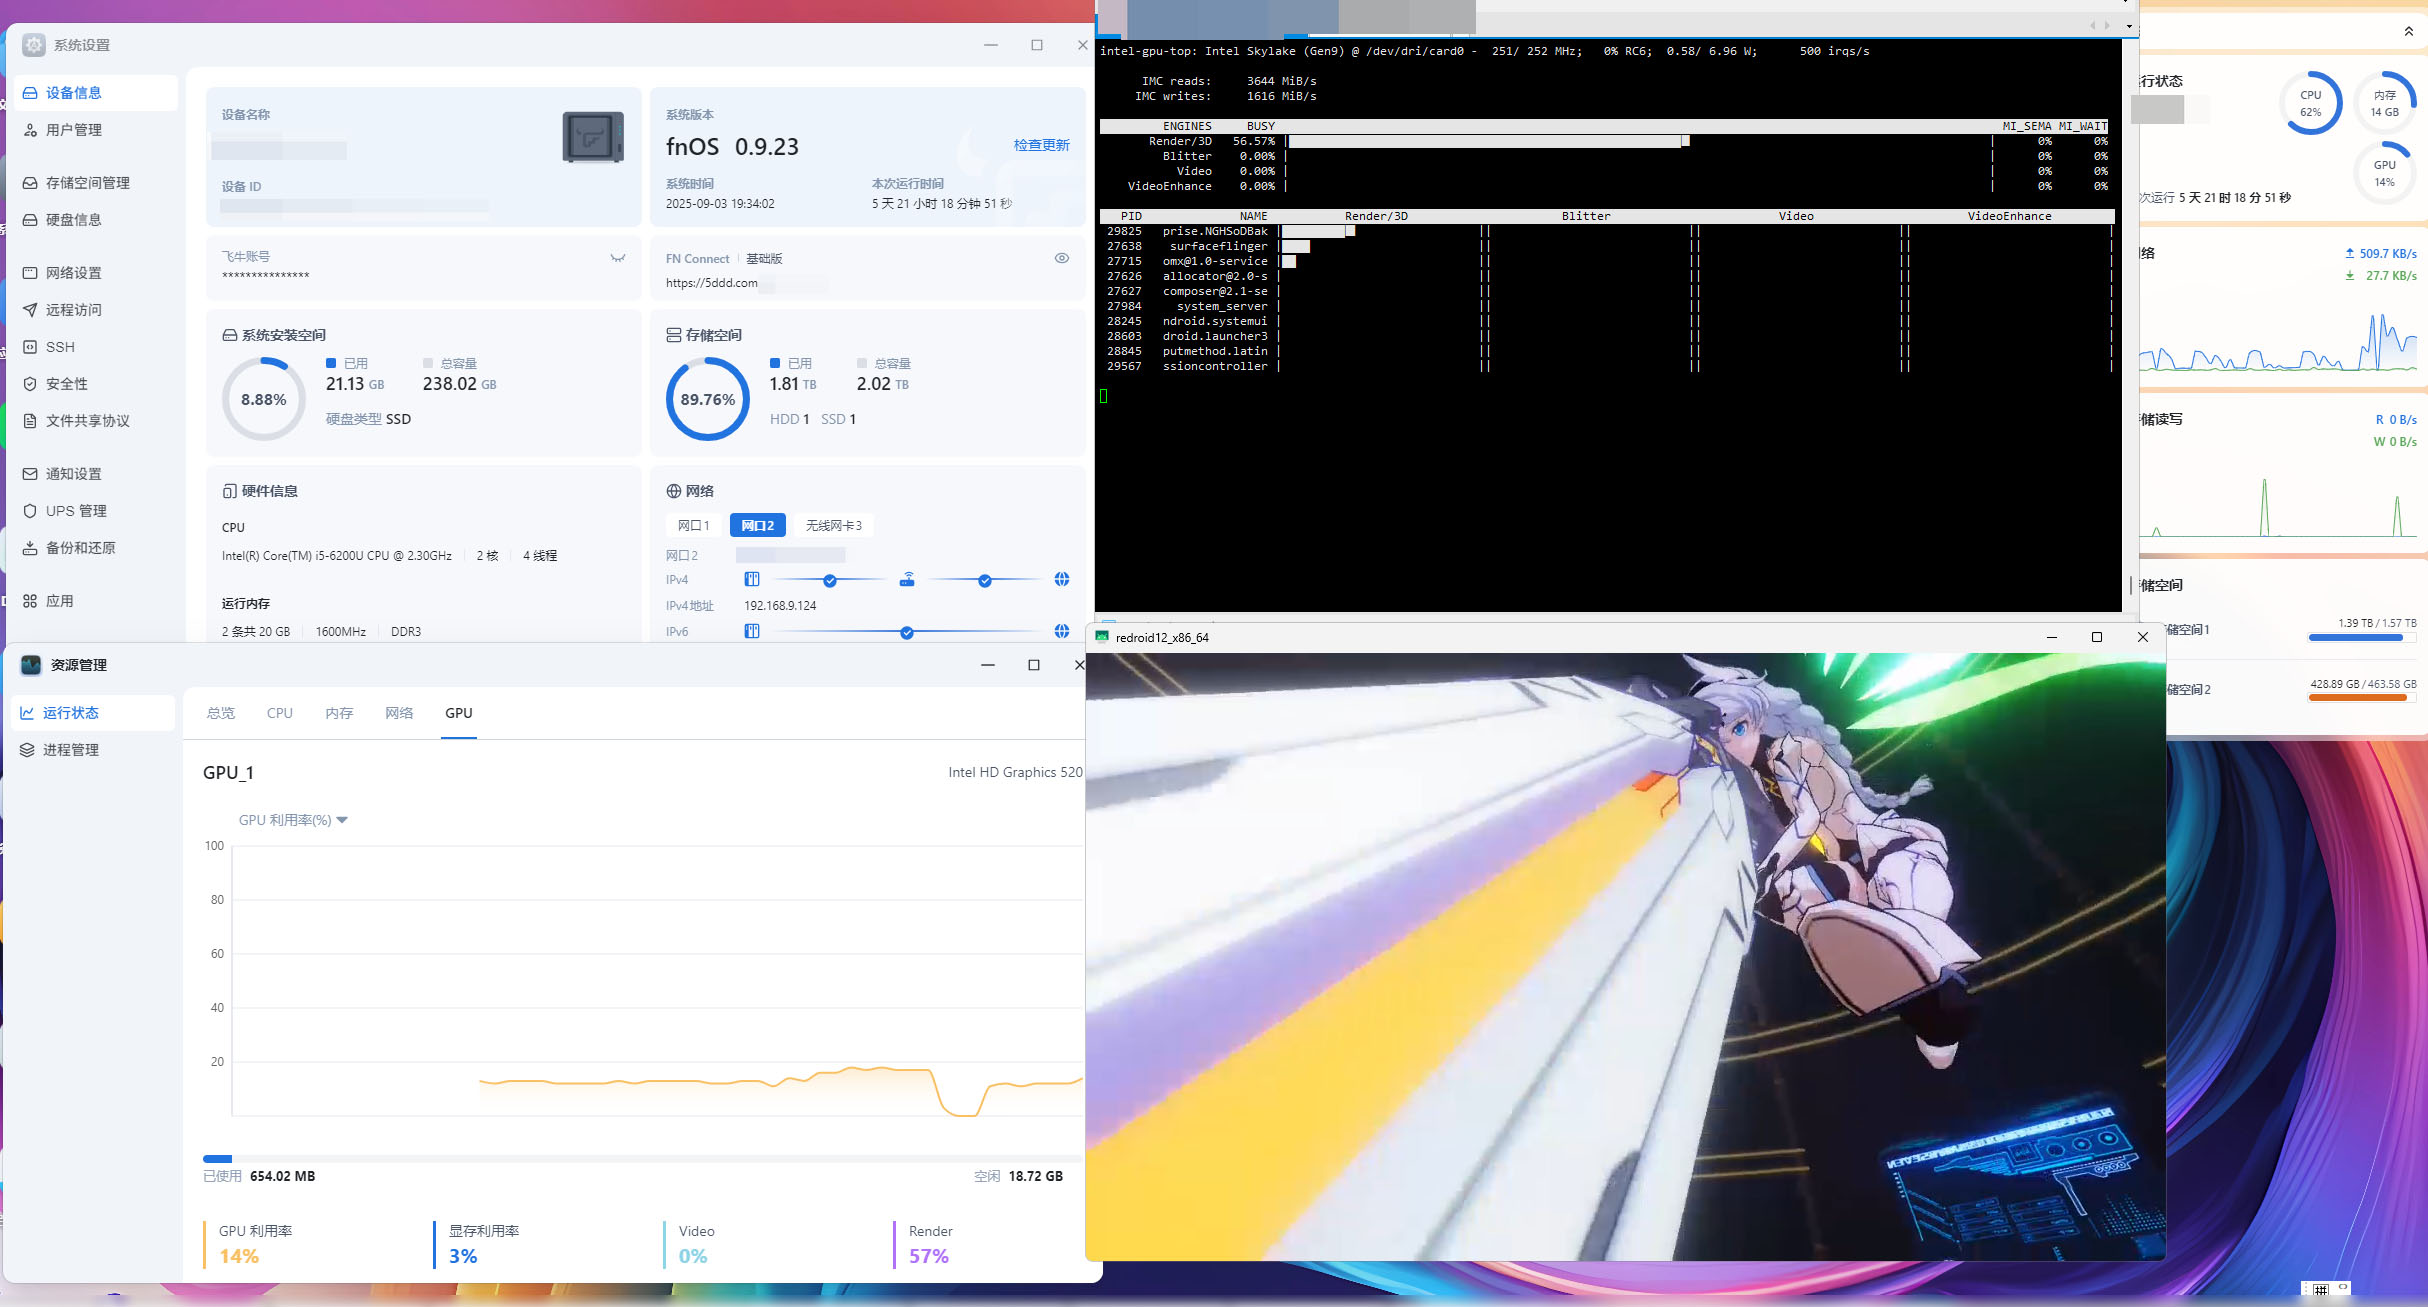
Task: Hide FN Connect address with eye icon
Action: point(1062,258)
